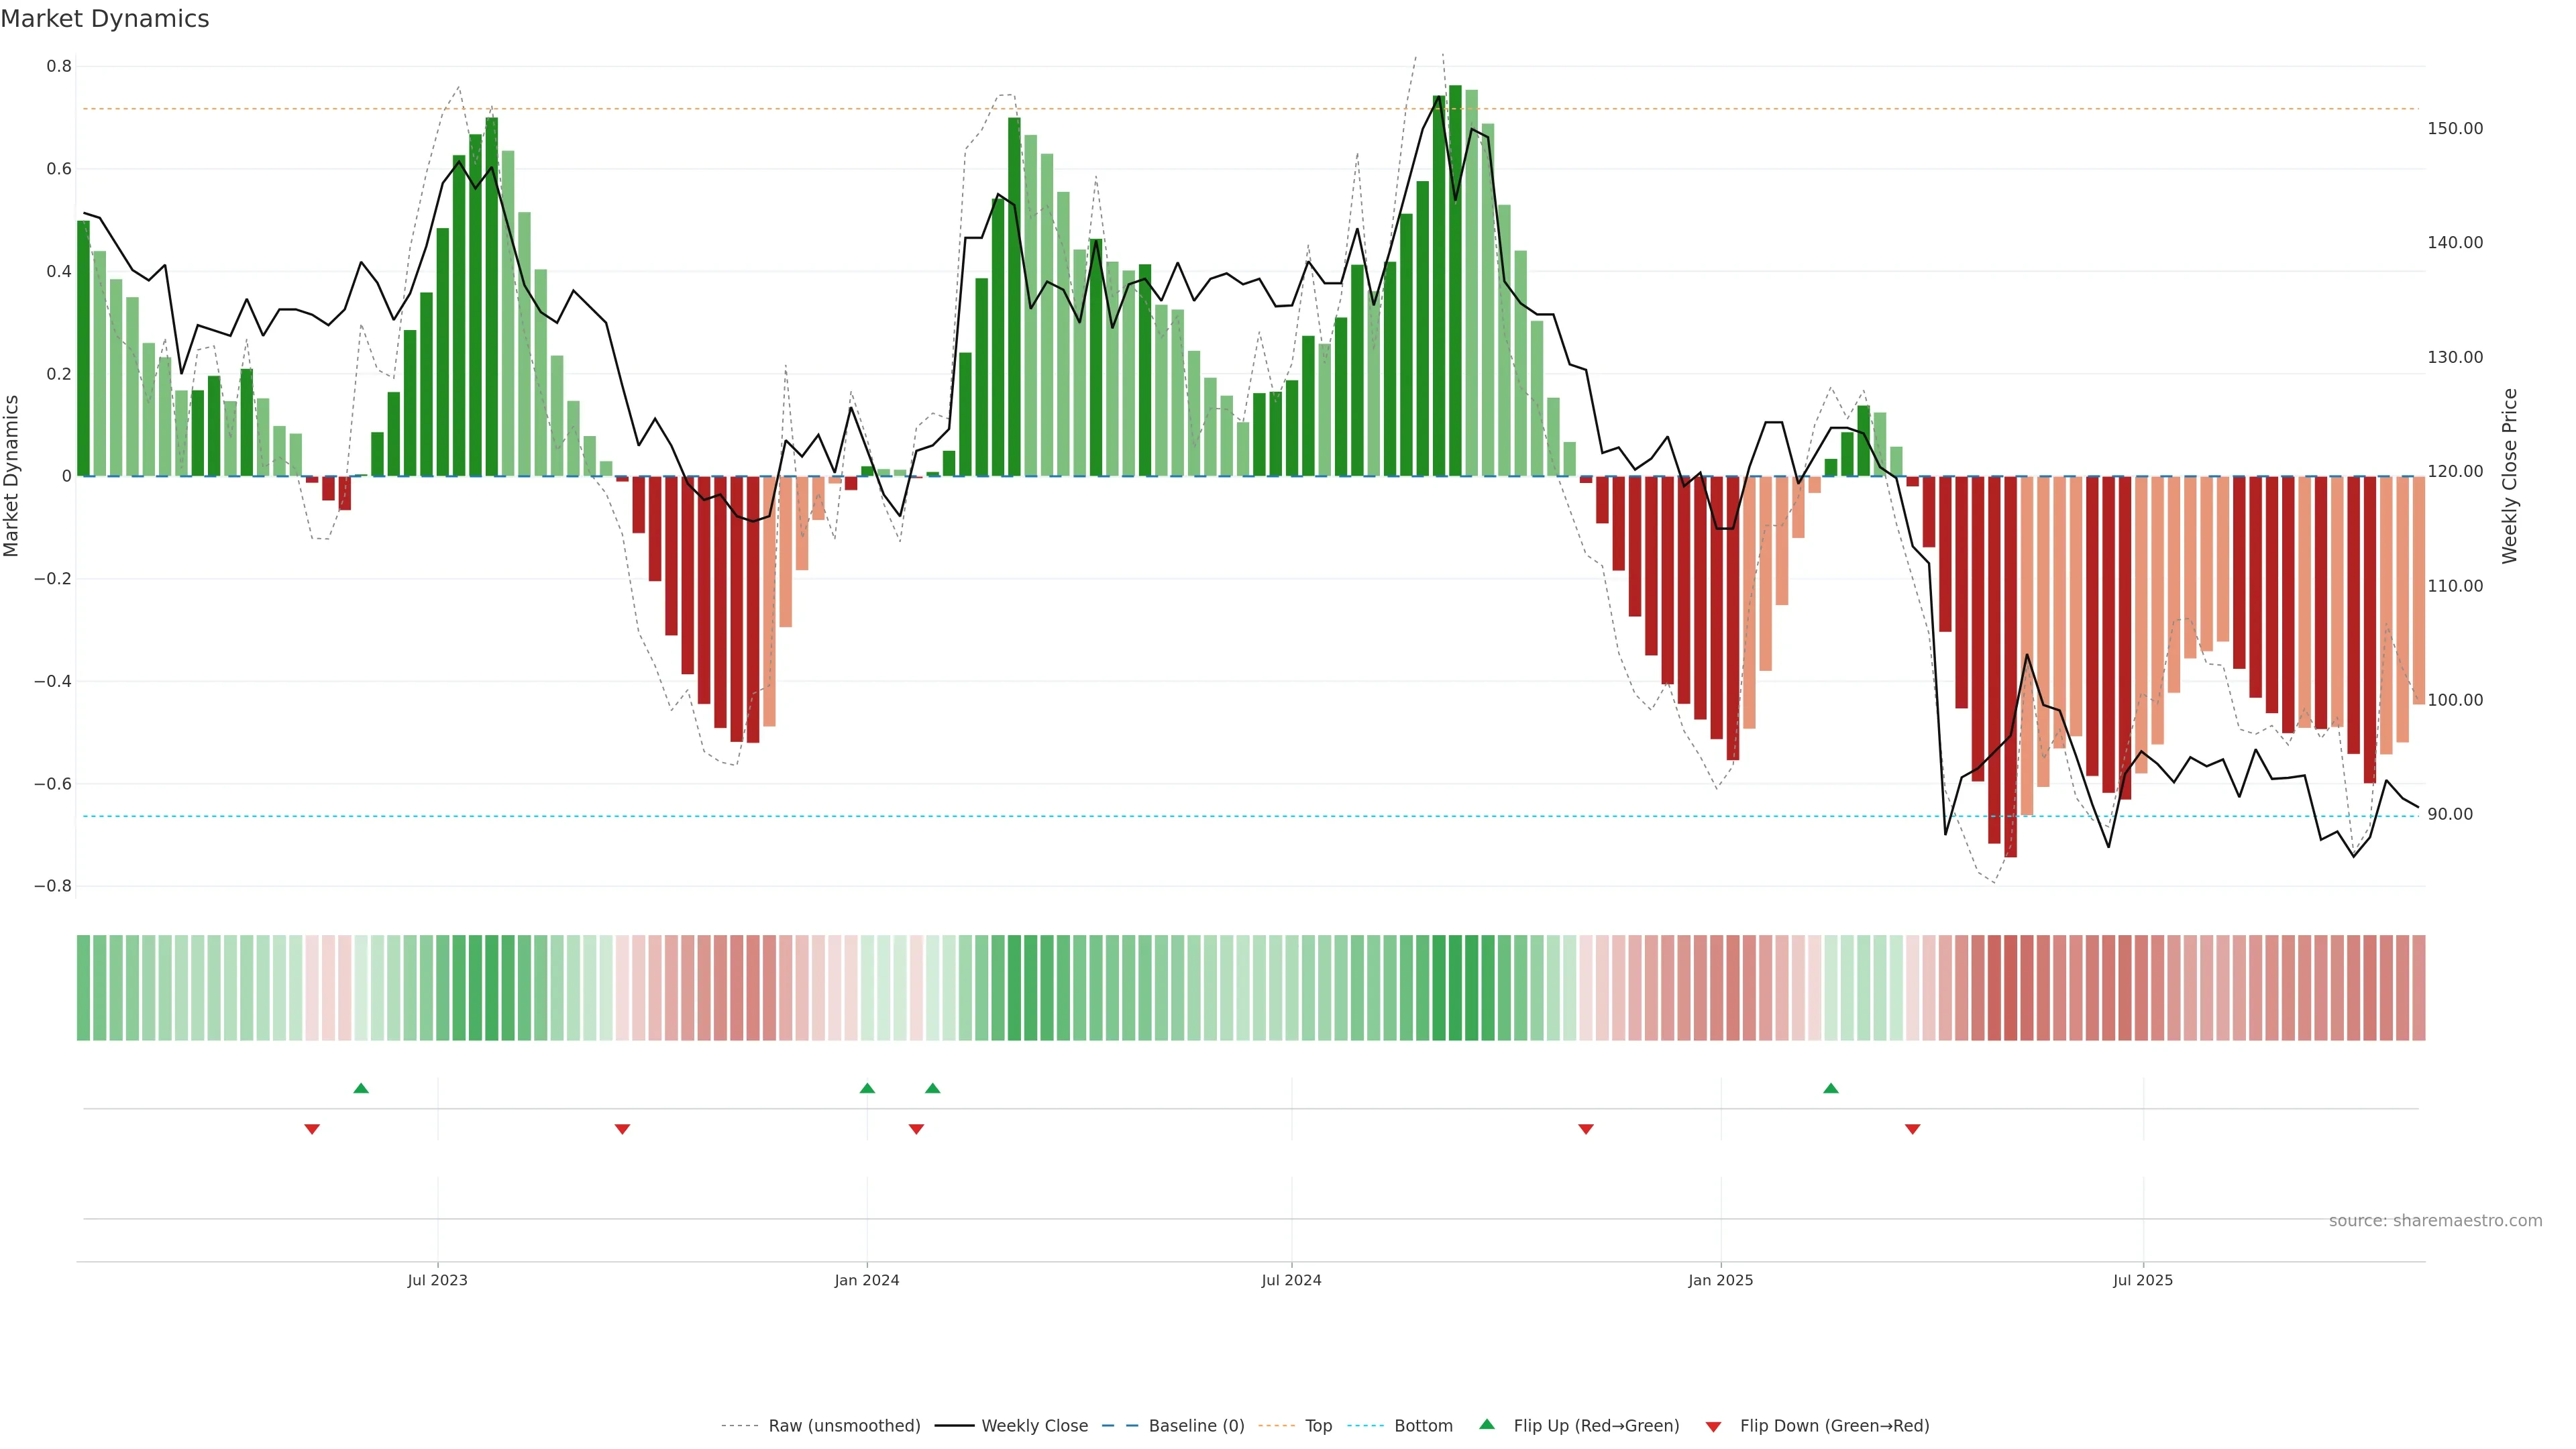Click the last green flip-up marker after Jan 2025
The height and width of the screenshot is (1449, 2576).
click(x=1830, y=1088)
